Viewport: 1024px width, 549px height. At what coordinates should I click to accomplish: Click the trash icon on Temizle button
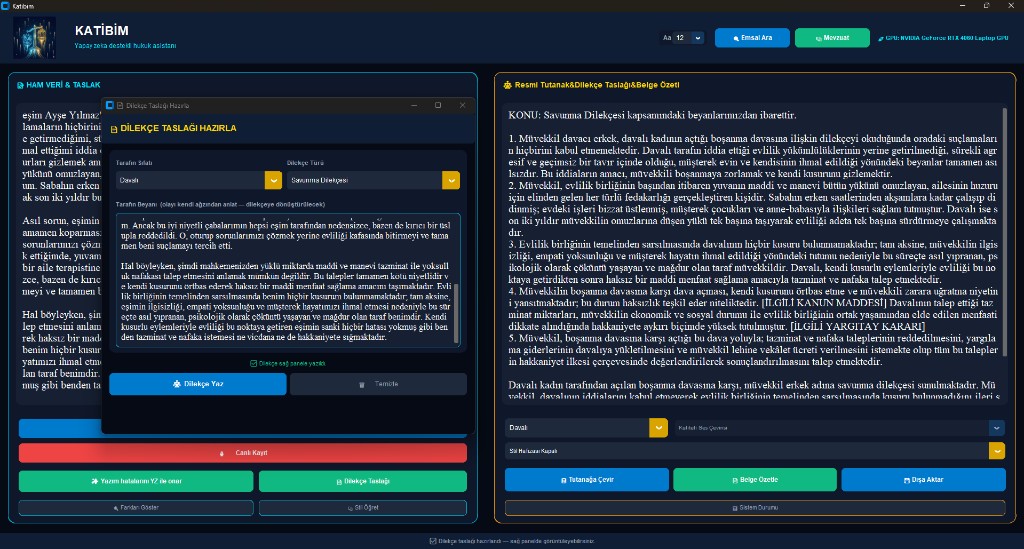[361, 384]
